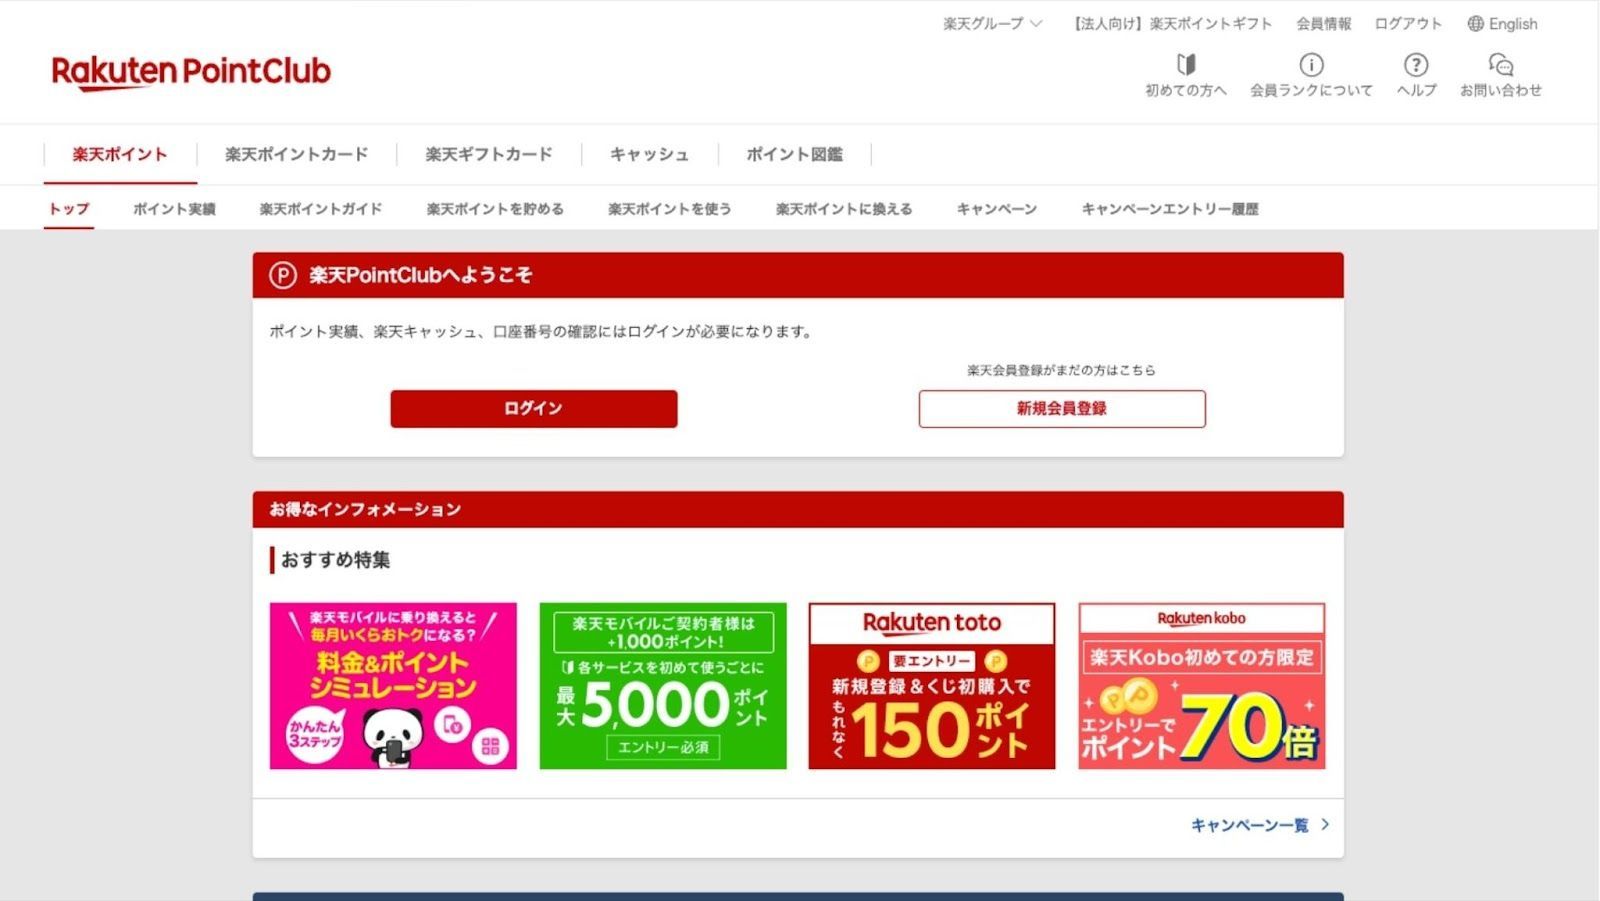Click the red ログイン button
Viewport: 1600px width, 901px height.
coord(534,409)
